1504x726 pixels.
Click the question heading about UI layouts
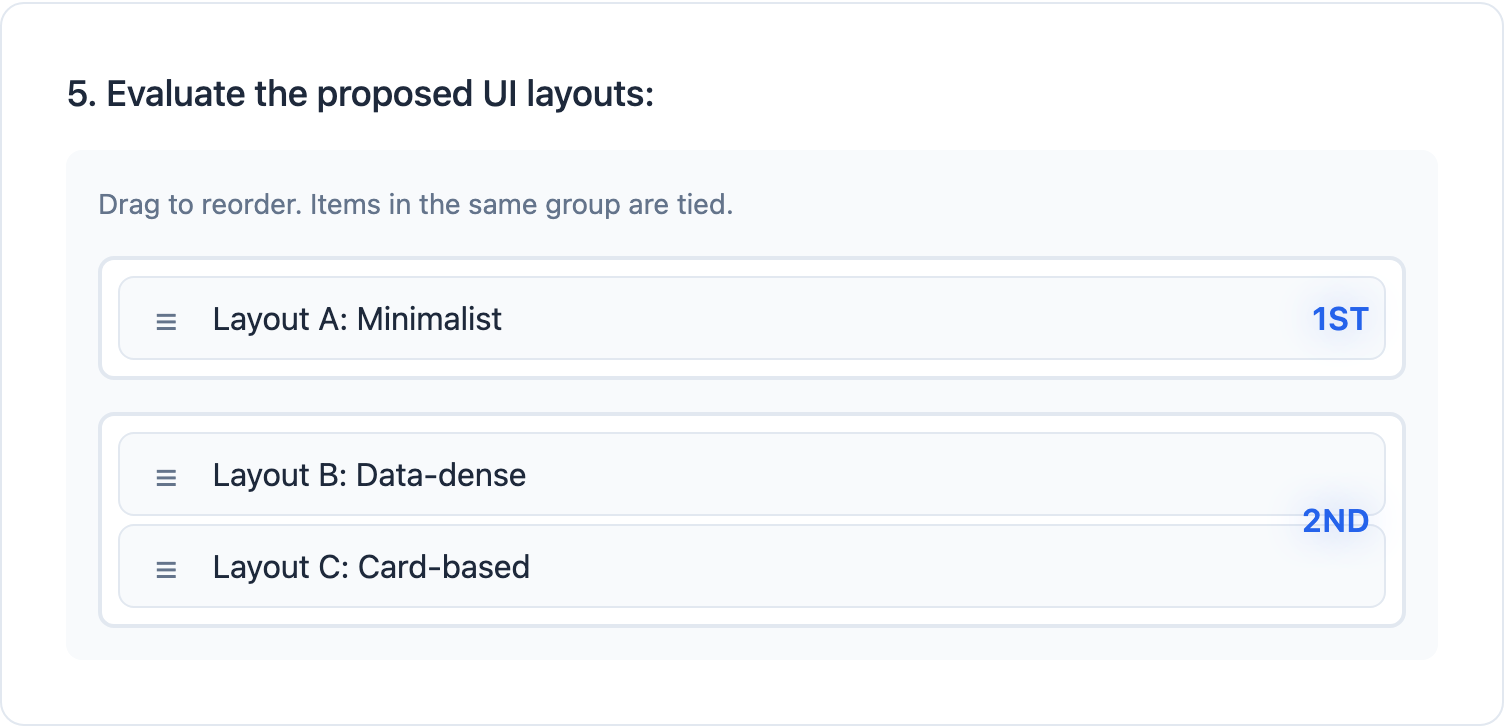[360, 94]
